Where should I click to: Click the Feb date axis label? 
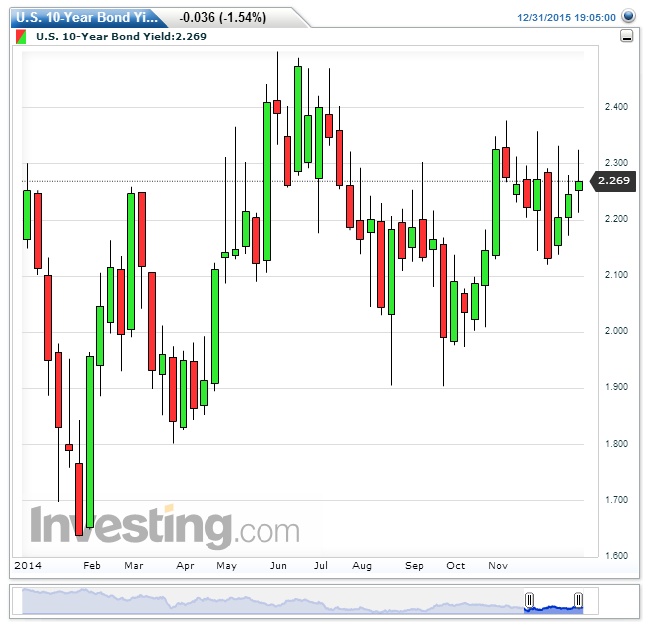tap(92, 566)
